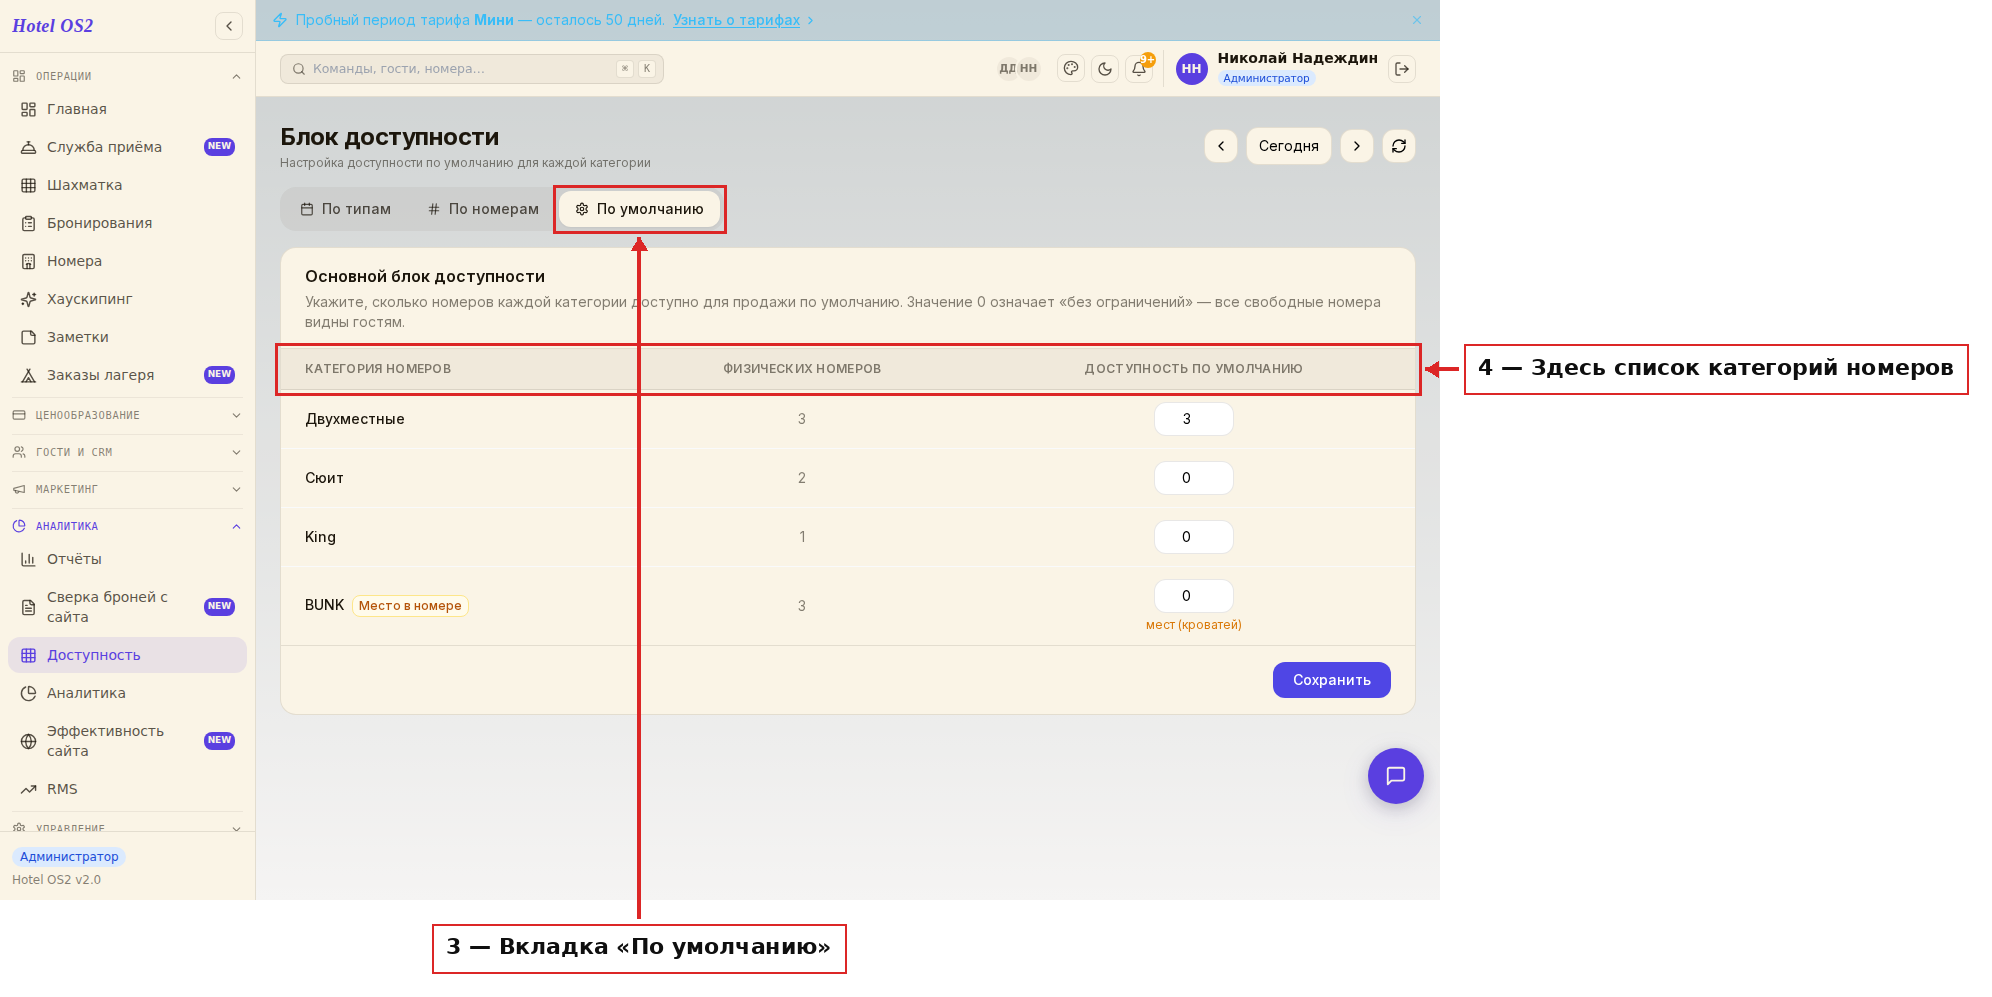Open Номера page
The image size is (1992, 997).
127,261
